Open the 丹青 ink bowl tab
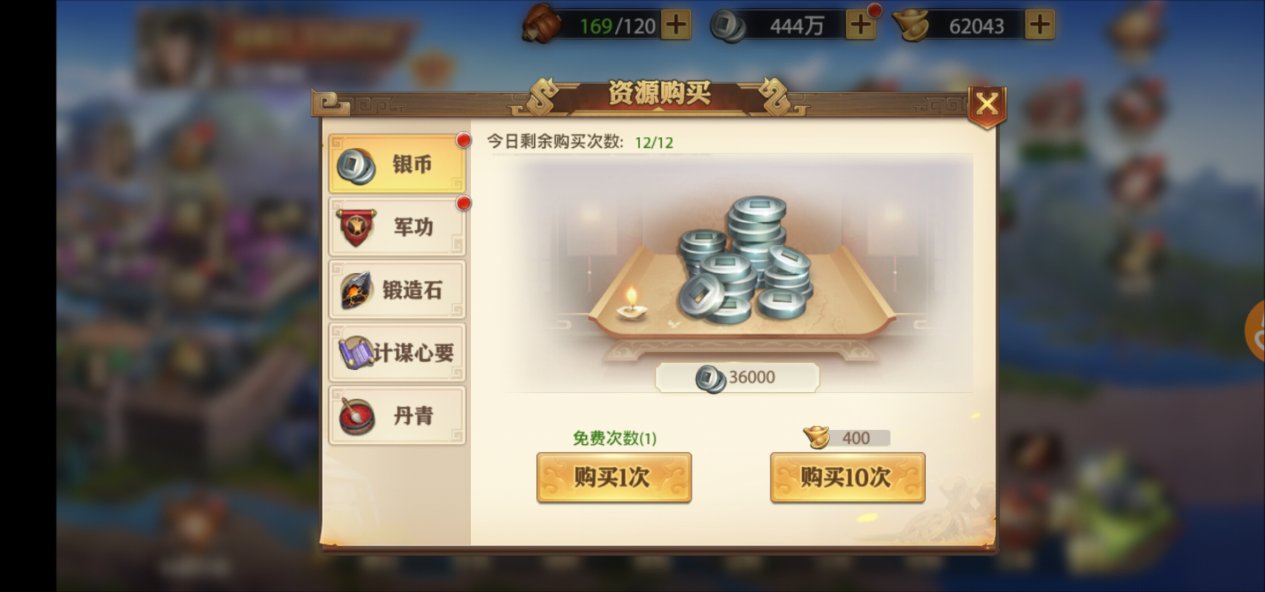The height and width of the screenshot is (592, 1265). [397, 416]
